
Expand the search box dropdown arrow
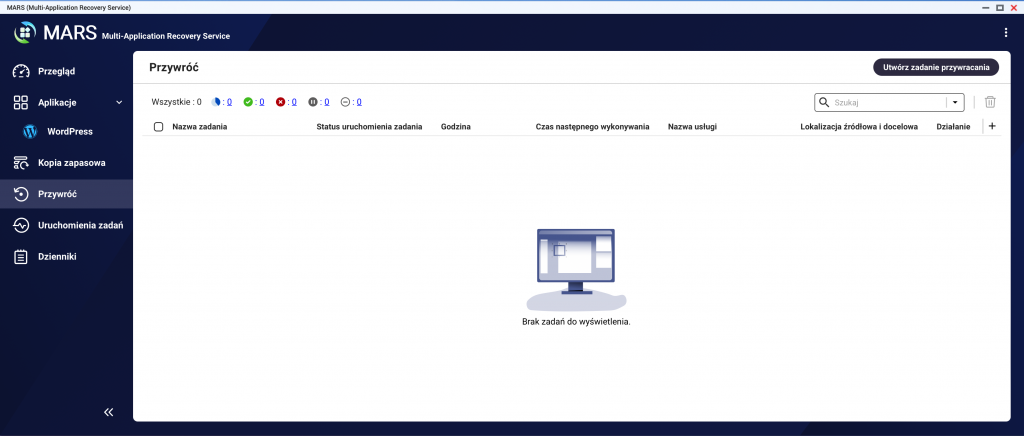pos(955,102)
